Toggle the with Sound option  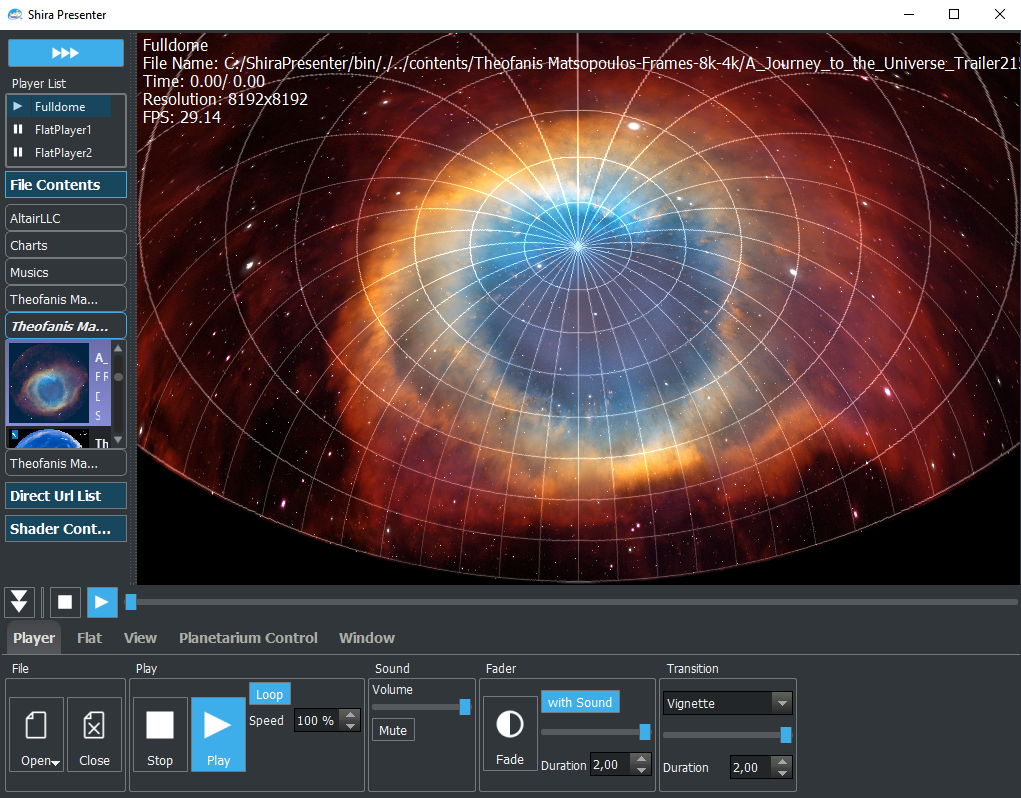coord(580,702)
